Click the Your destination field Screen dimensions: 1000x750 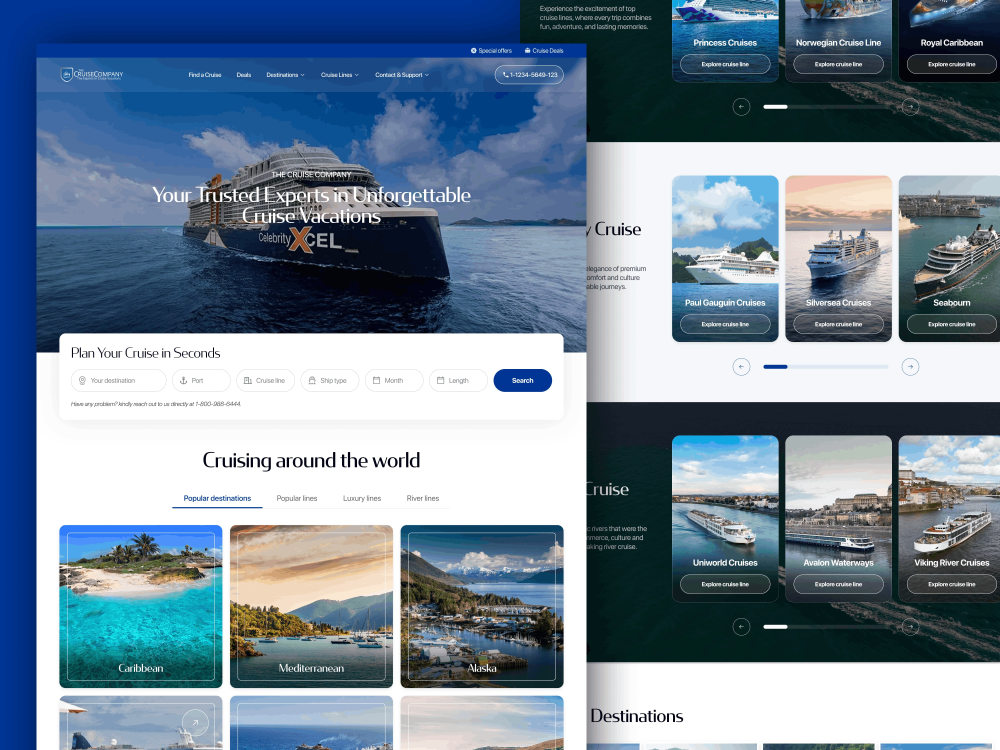[119, 380]
